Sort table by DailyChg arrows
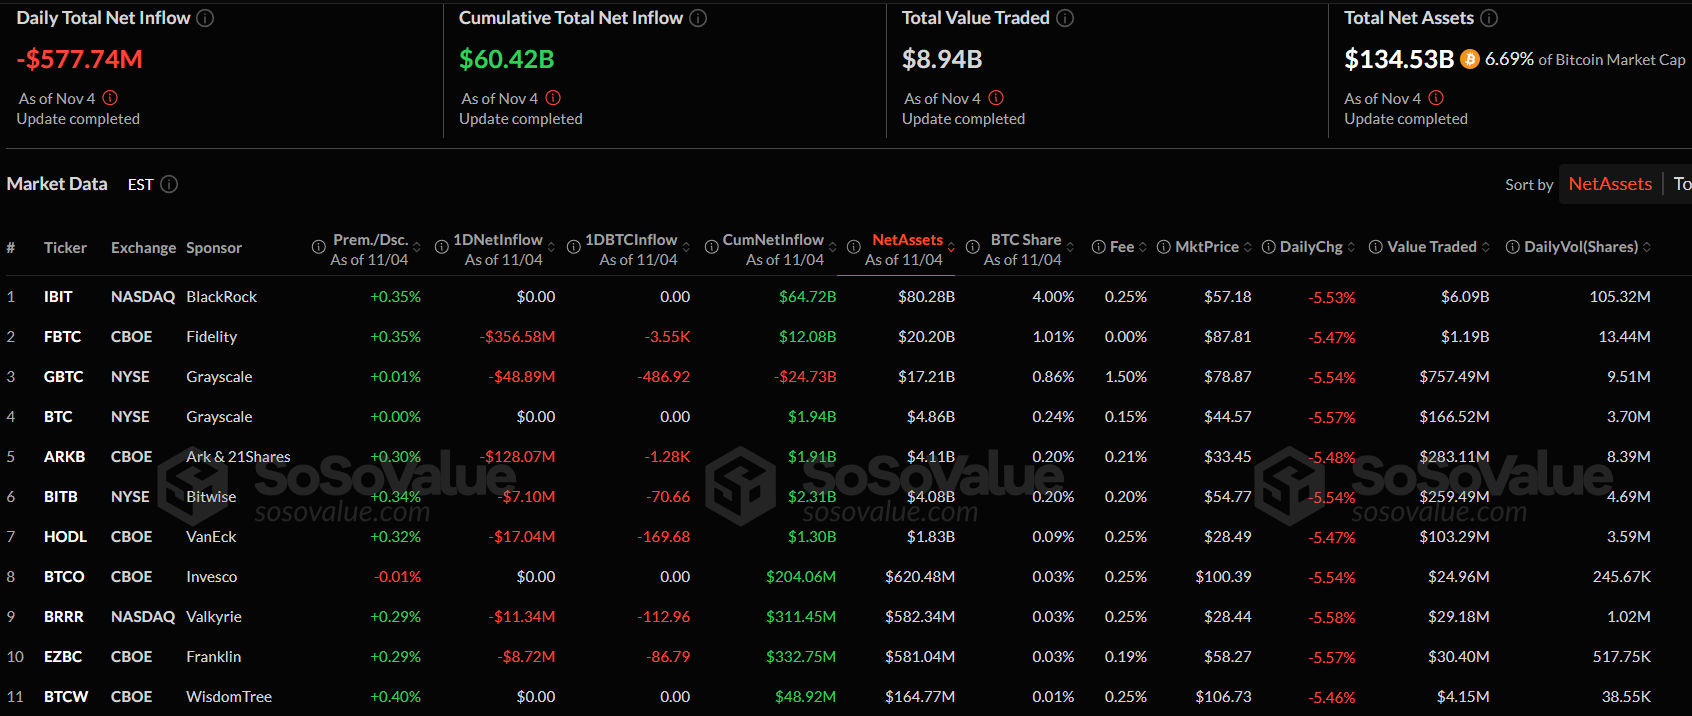 [1351, 247]
